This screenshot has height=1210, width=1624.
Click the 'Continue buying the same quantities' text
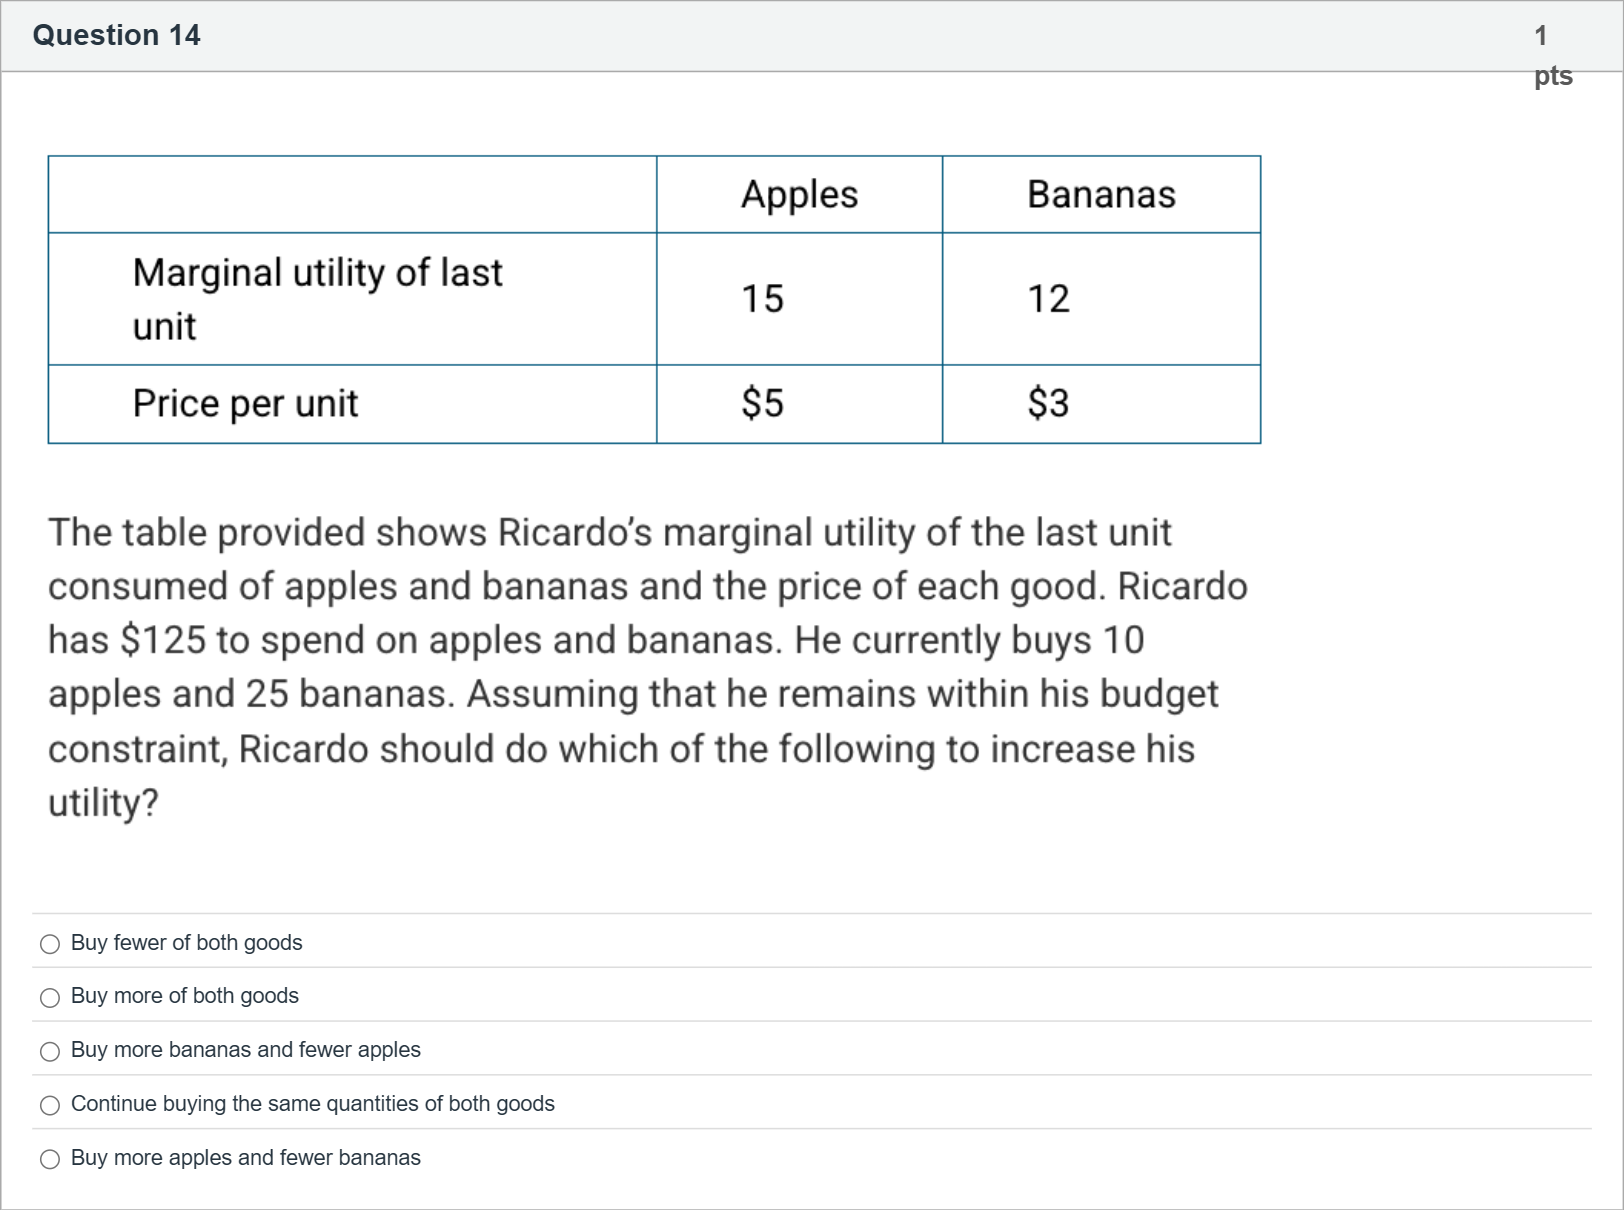point(313,1104)
